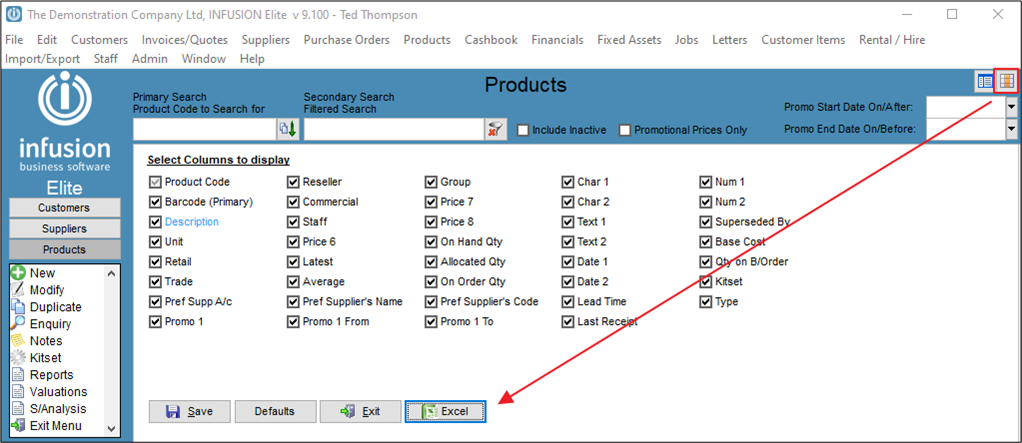Click the Infusion app icon in title bar
Image resolution: width=1022 pixels, height=443 pixels.
point(13,14)
